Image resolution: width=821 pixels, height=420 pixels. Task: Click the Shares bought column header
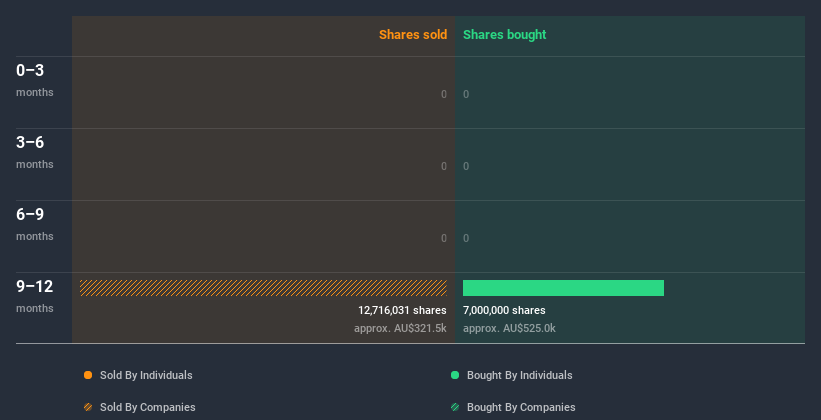[x=505, y=35]
